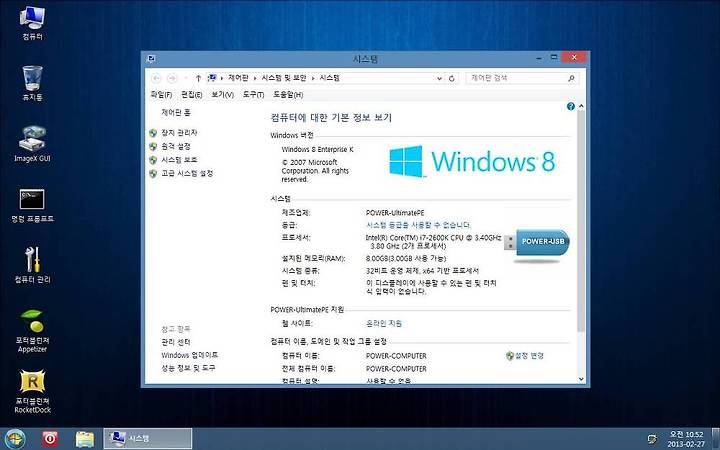Open the 컴퓨터 desktop icon
This screenshot has width=720, height=450.
pos(32,23)
